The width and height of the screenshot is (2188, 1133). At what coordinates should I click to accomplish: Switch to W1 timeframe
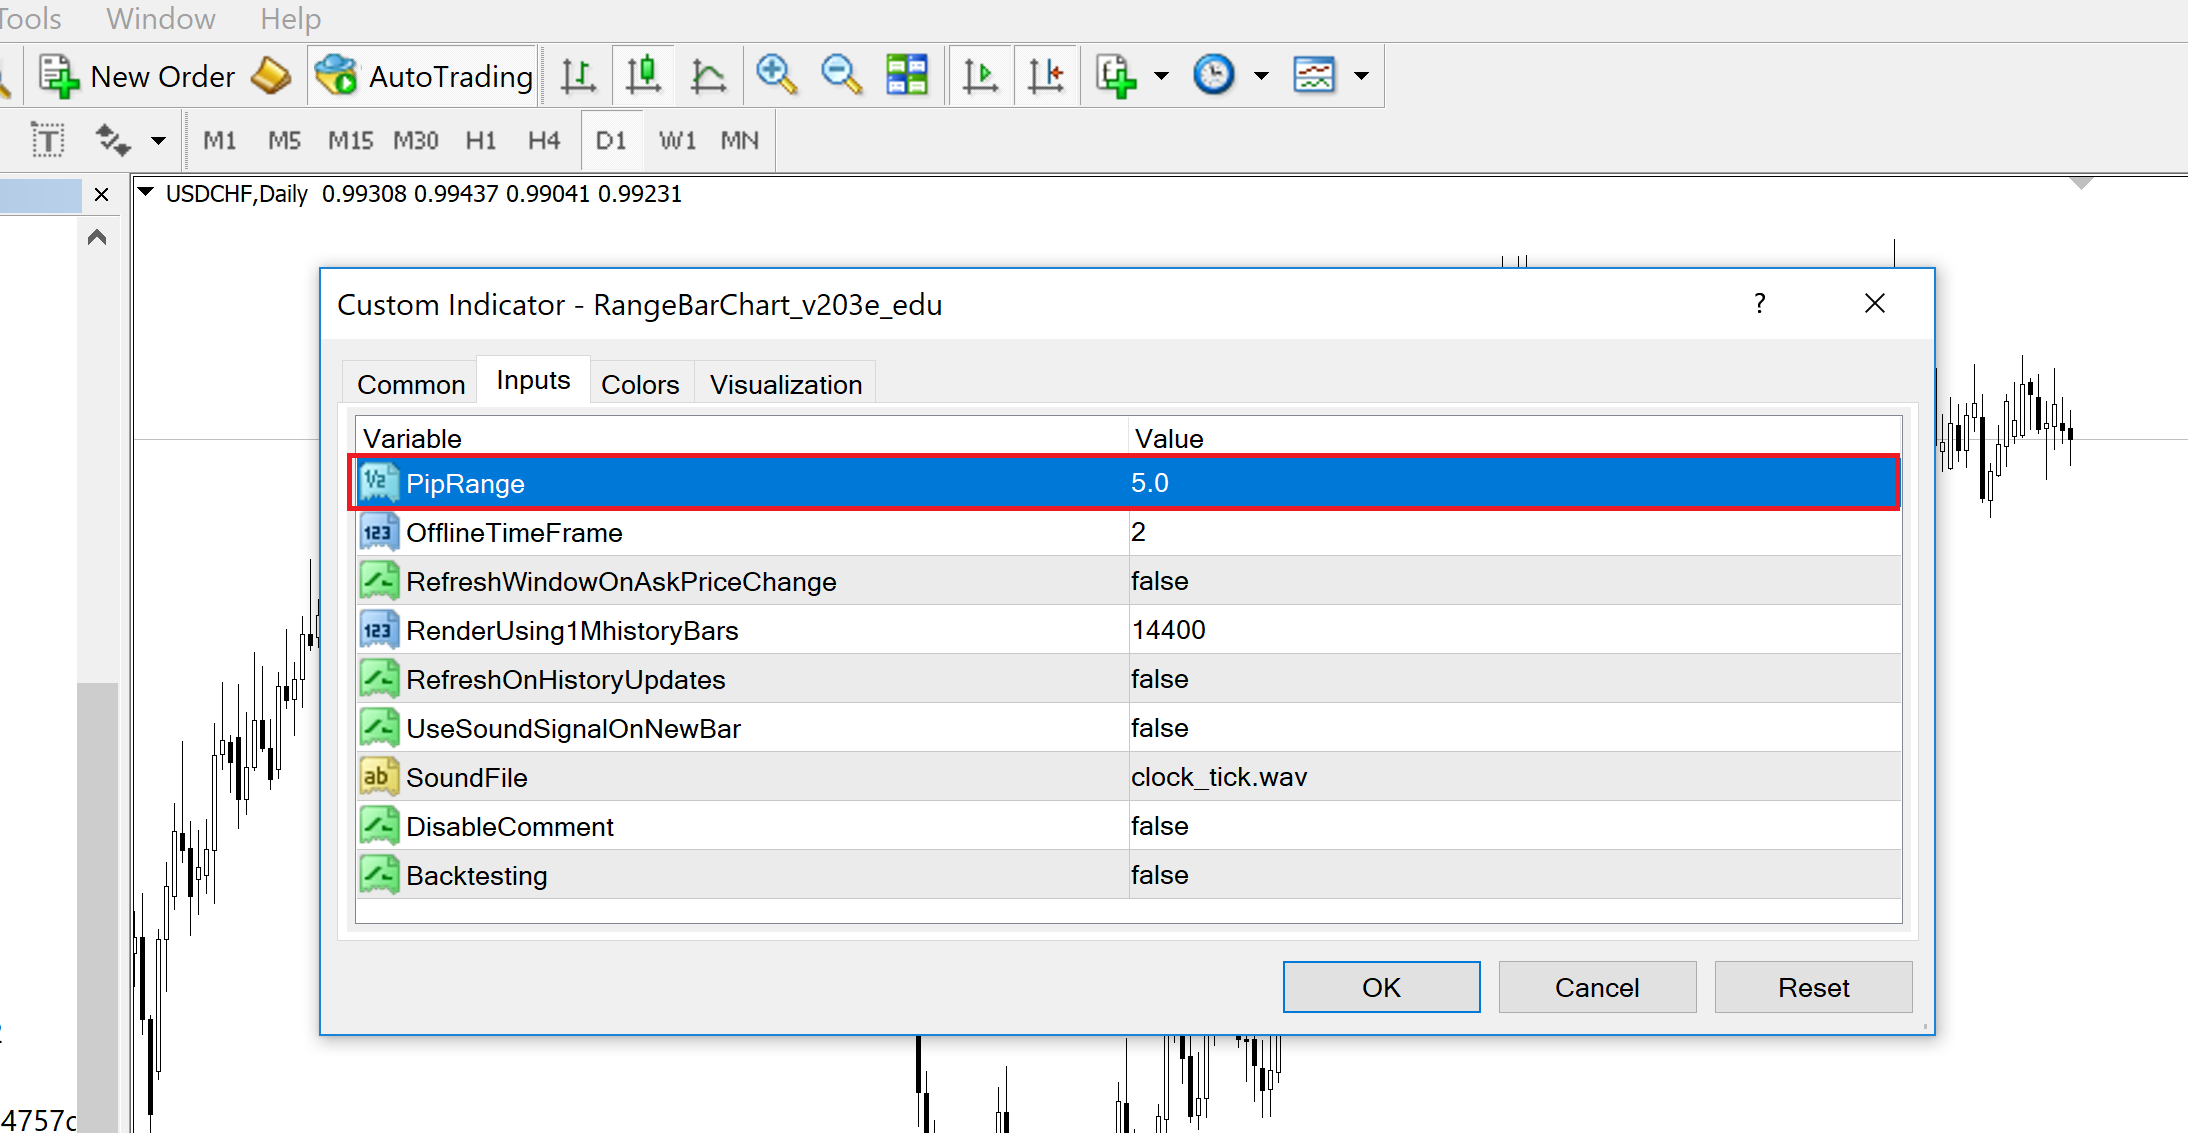[677, 141]
